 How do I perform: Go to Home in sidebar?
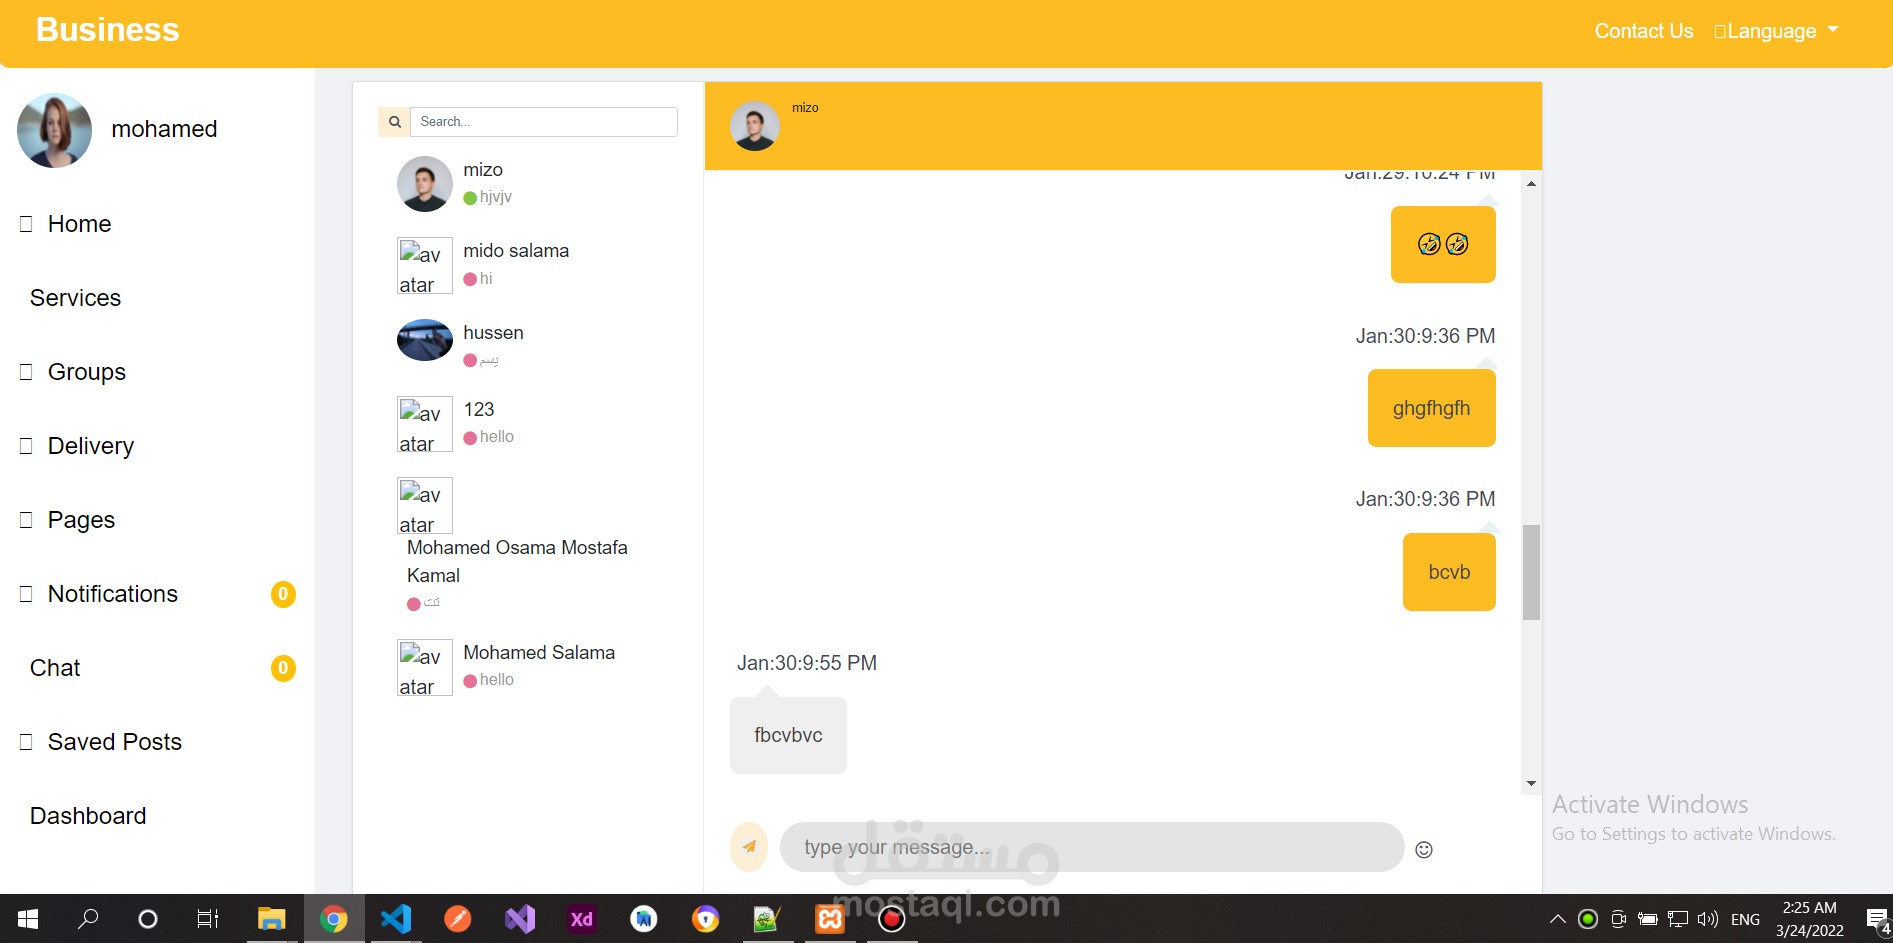click(79, 224)
